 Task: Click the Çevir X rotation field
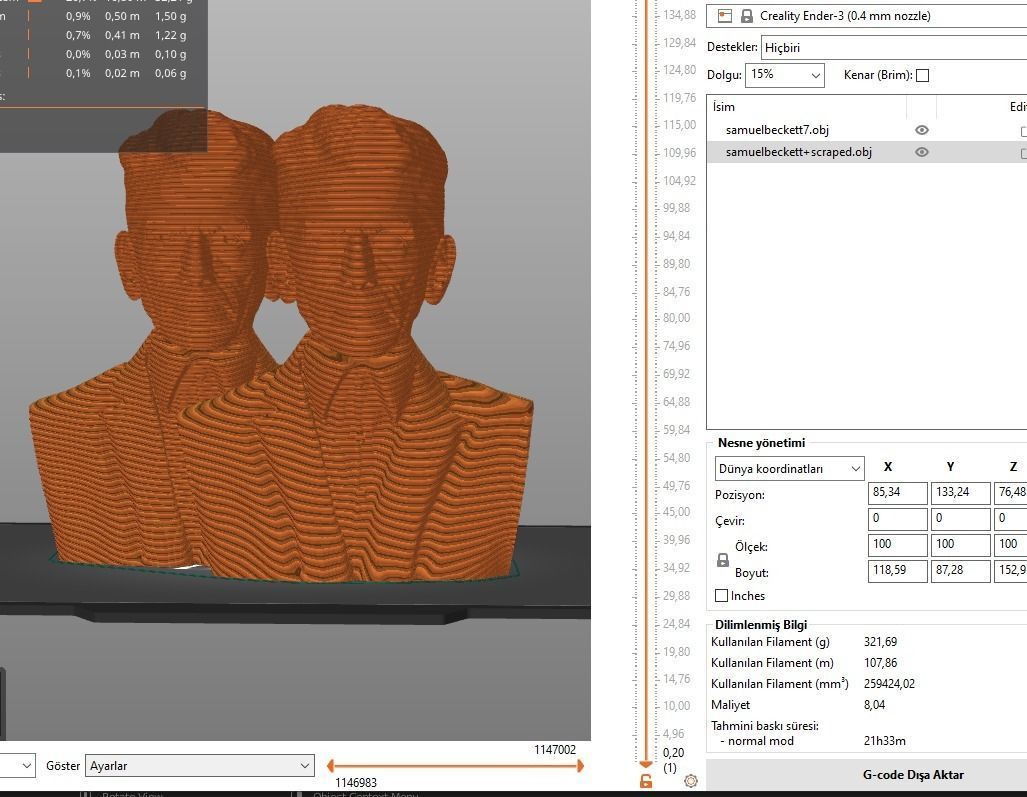click(897, 519)
